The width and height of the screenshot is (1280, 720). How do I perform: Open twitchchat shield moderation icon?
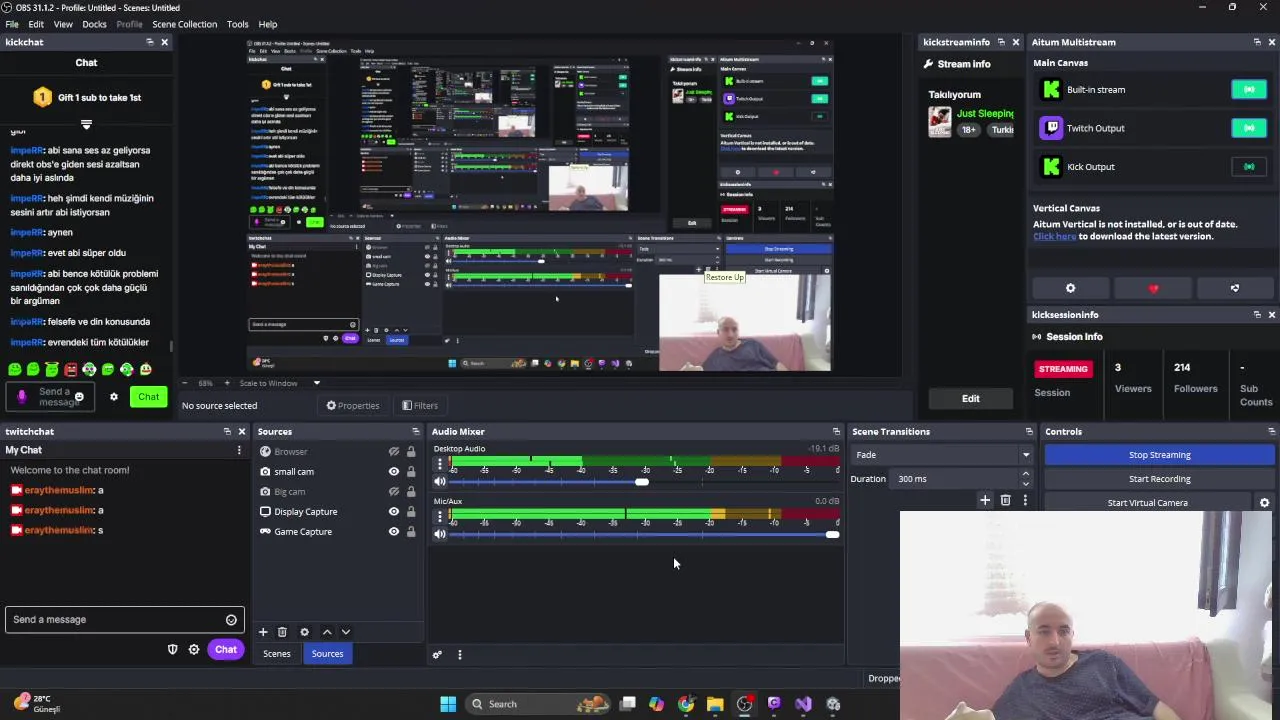click(x=172, y=650)
